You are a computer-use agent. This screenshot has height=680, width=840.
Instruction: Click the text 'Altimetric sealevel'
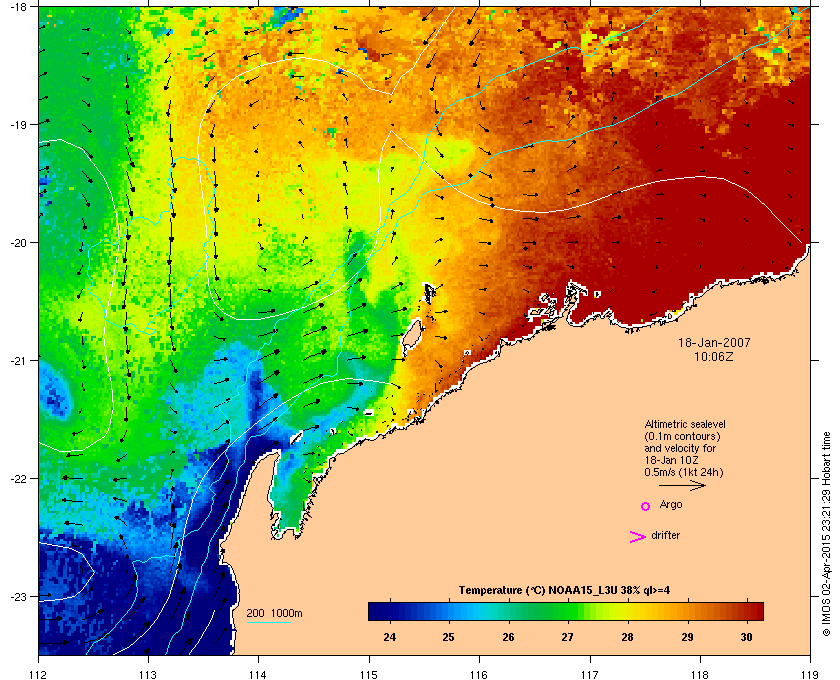[x=685, y=424]
